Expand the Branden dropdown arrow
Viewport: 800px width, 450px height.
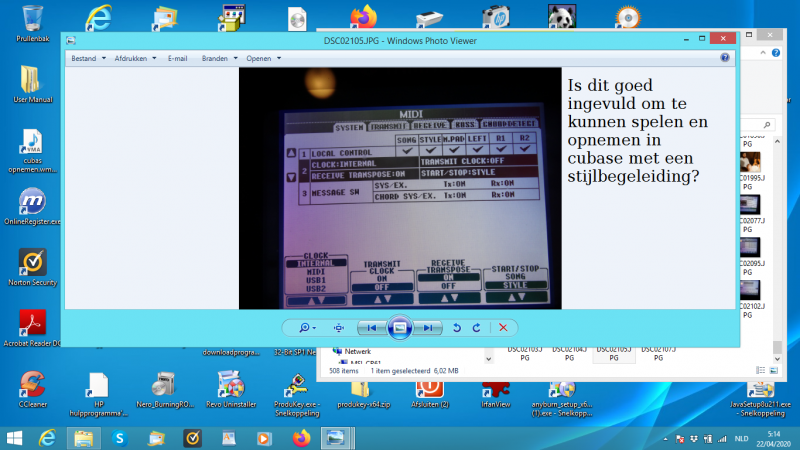tap(235, 58)
